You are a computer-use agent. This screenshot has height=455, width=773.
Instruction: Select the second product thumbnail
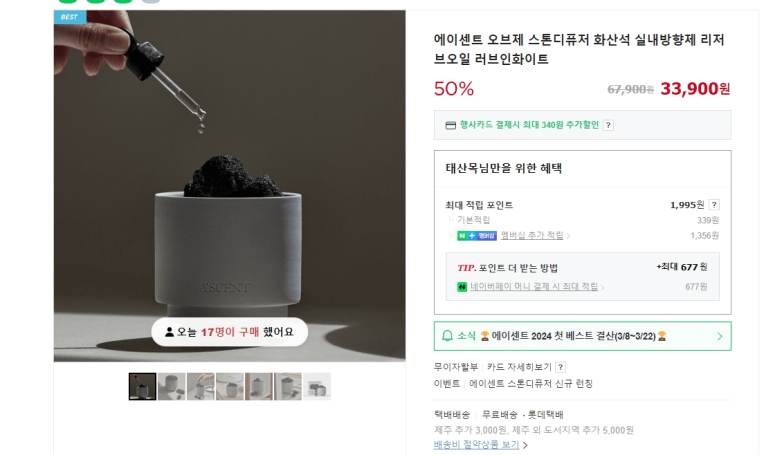172,386
